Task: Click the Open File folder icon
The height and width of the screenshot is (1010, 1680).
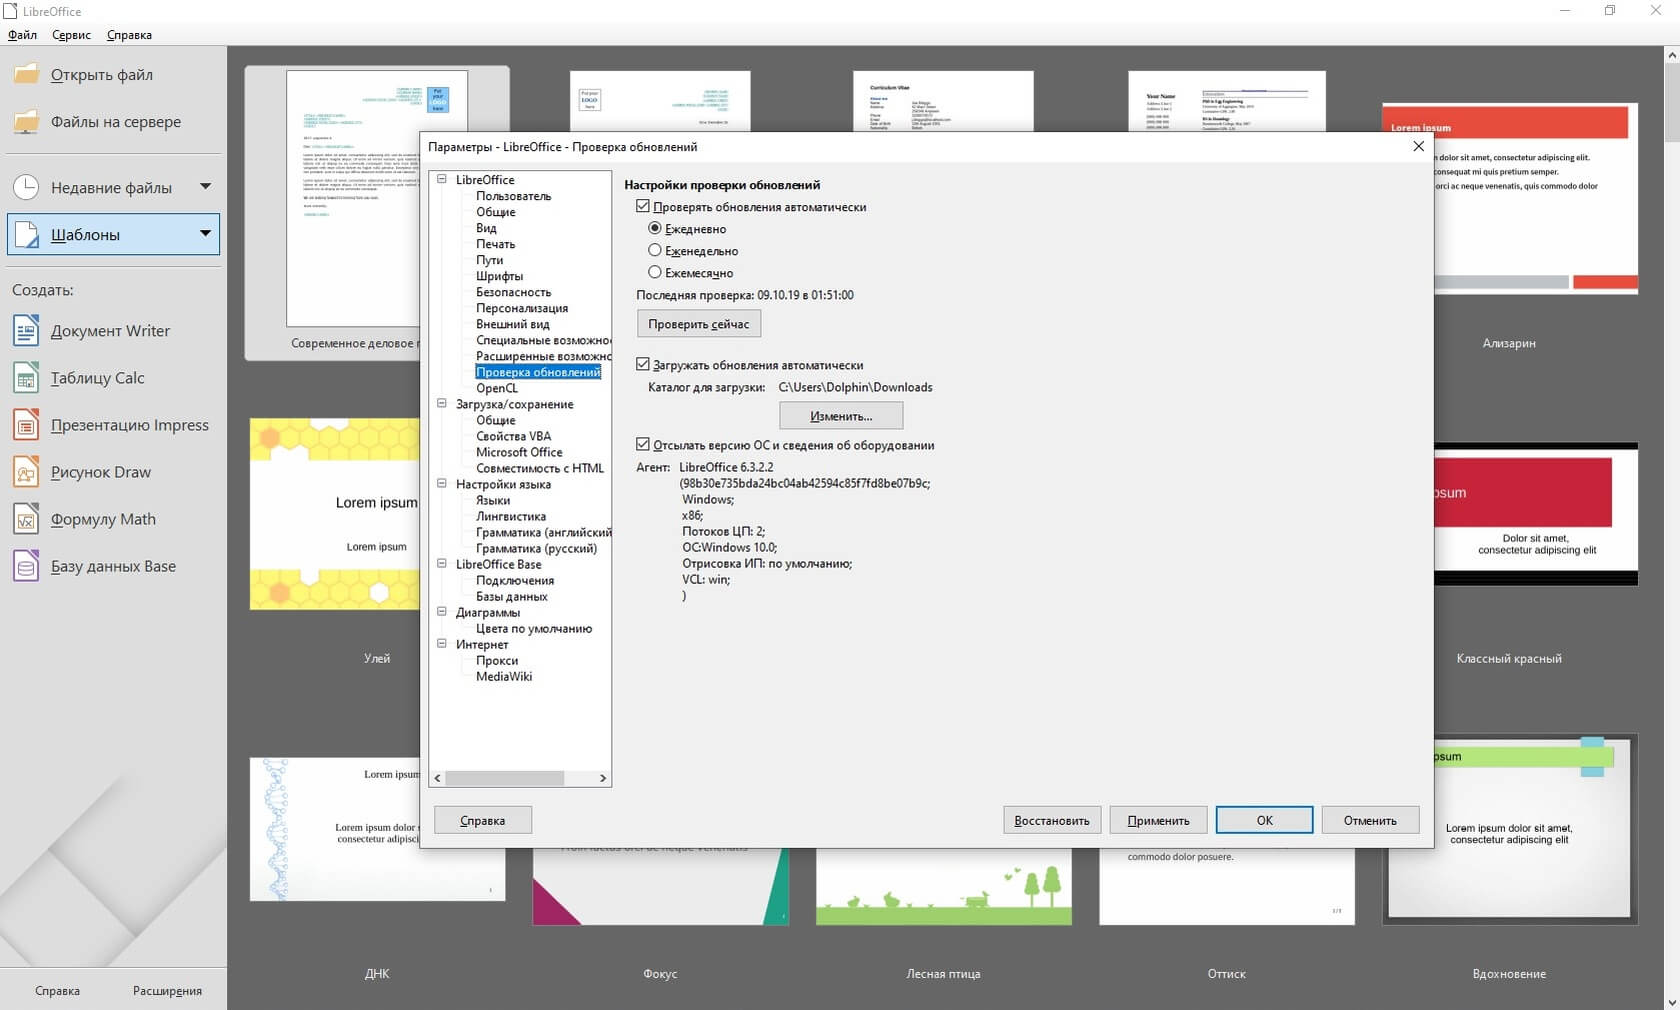Action: (x=26, y=75)
